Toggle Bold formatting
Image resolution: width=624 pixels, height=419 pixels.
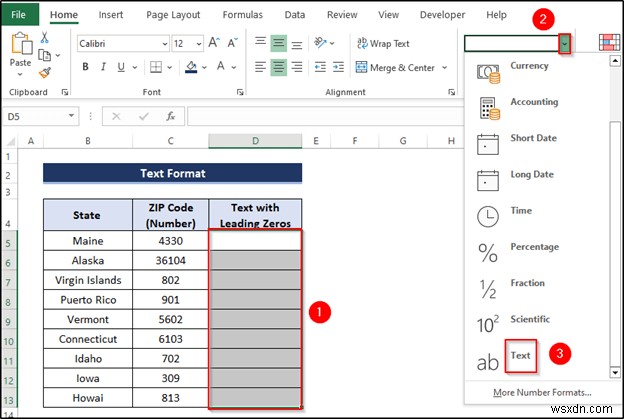85,67
